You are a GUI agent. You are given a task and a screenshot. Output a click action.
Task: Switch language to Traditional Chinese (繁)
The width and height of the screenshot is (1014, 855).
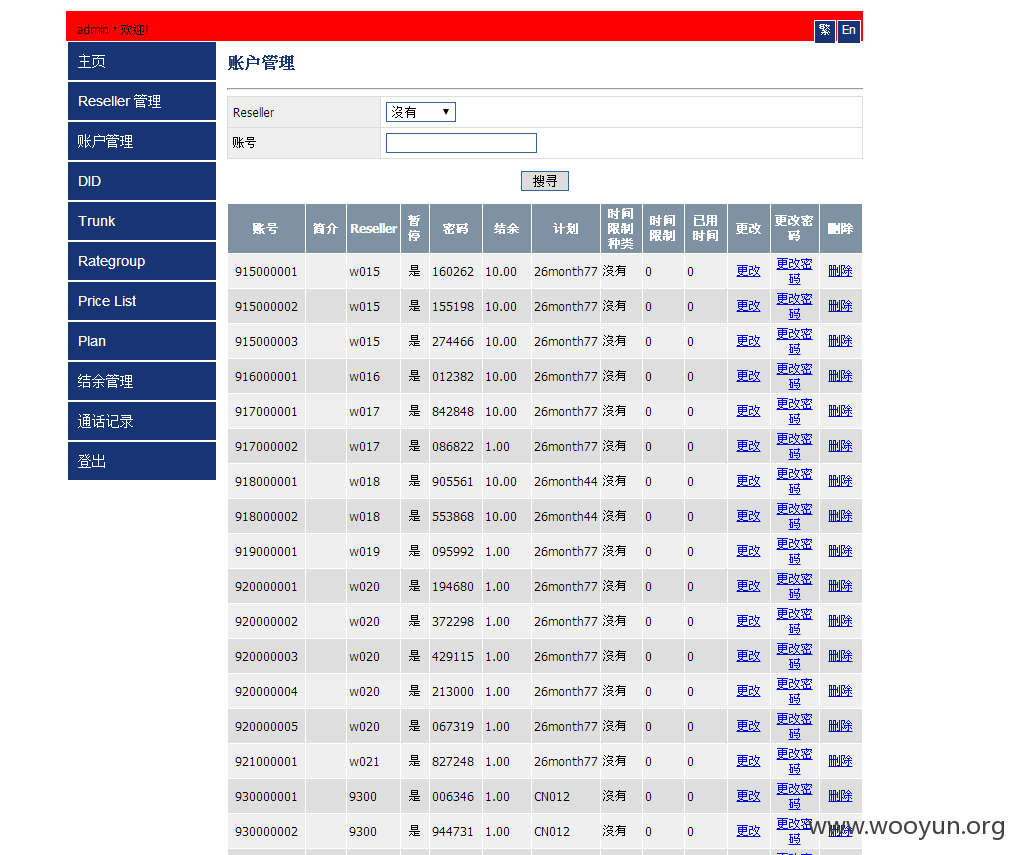pos(825,30)
